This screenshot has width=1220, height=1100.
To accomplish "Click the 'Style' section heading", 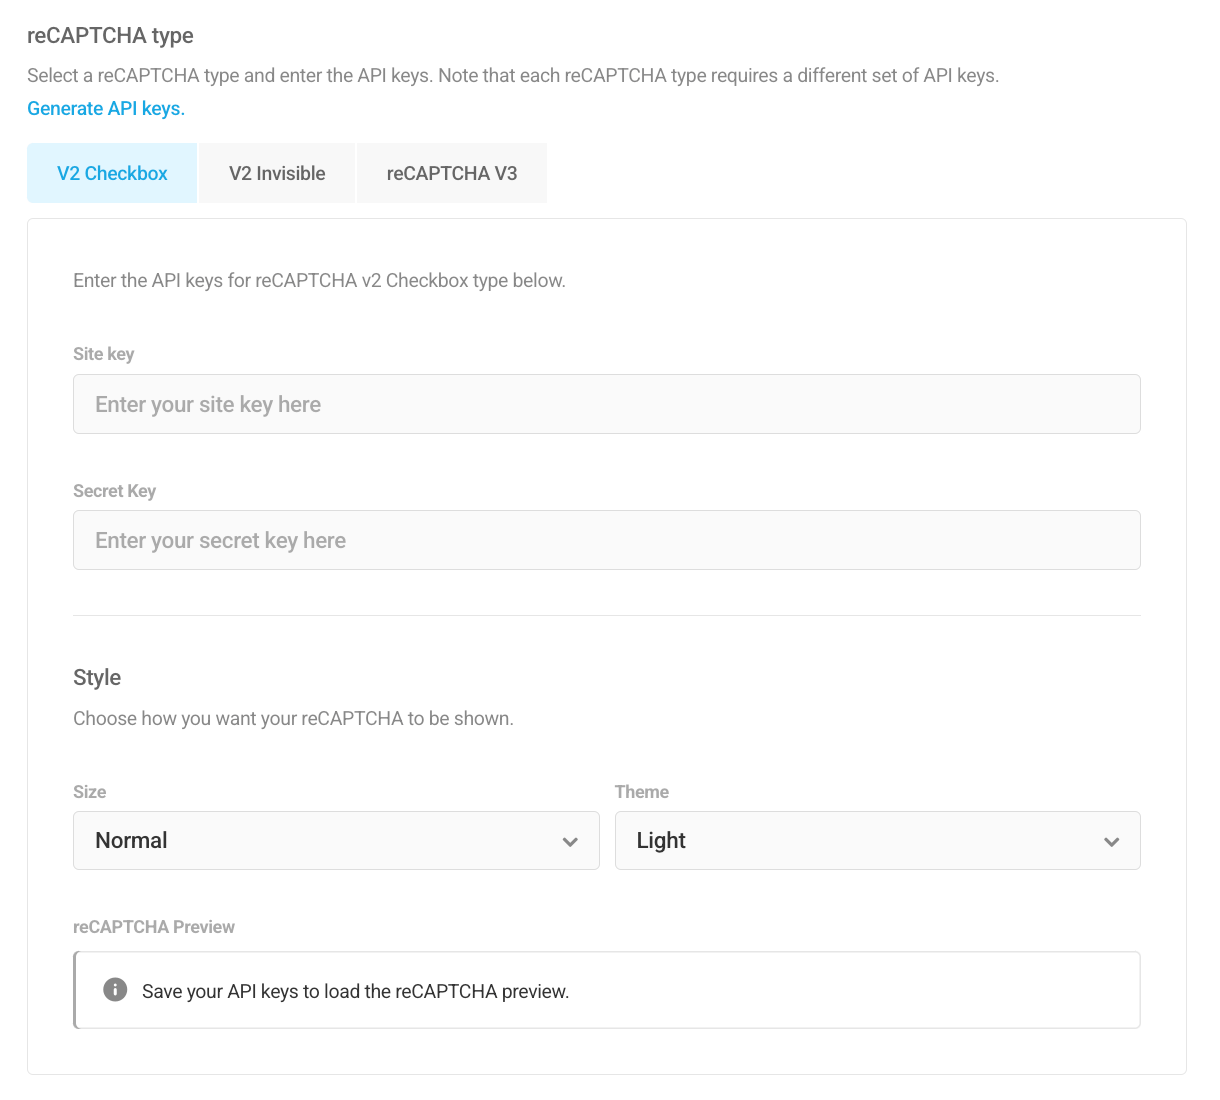I will tap(97, 677).
